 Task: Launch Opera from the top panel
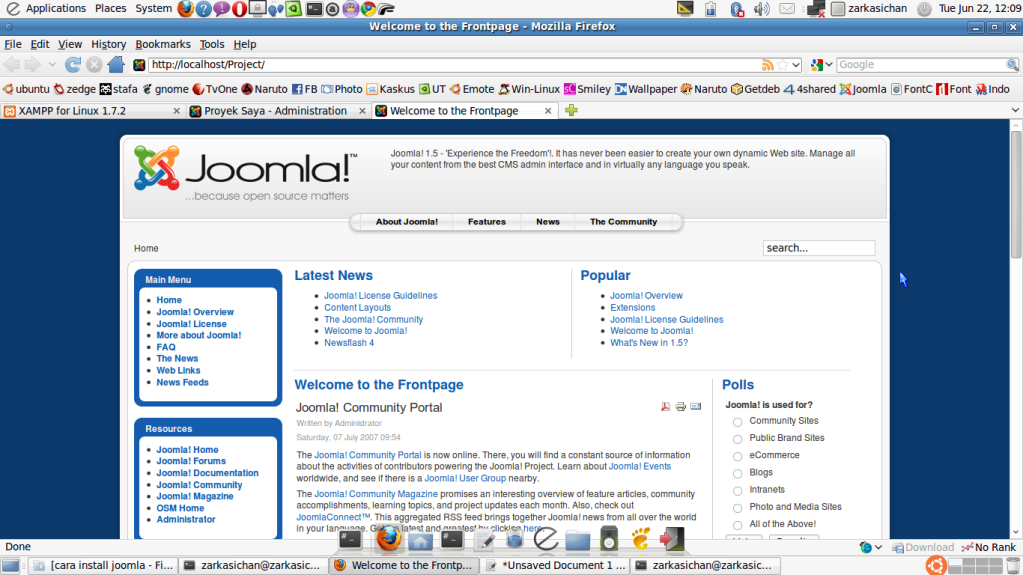[239, 8]
